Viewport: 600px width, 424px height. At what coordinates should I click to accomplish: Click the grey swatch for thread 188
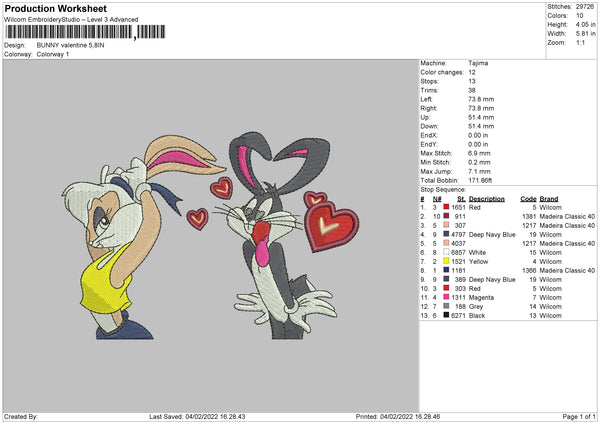(446, 306)
